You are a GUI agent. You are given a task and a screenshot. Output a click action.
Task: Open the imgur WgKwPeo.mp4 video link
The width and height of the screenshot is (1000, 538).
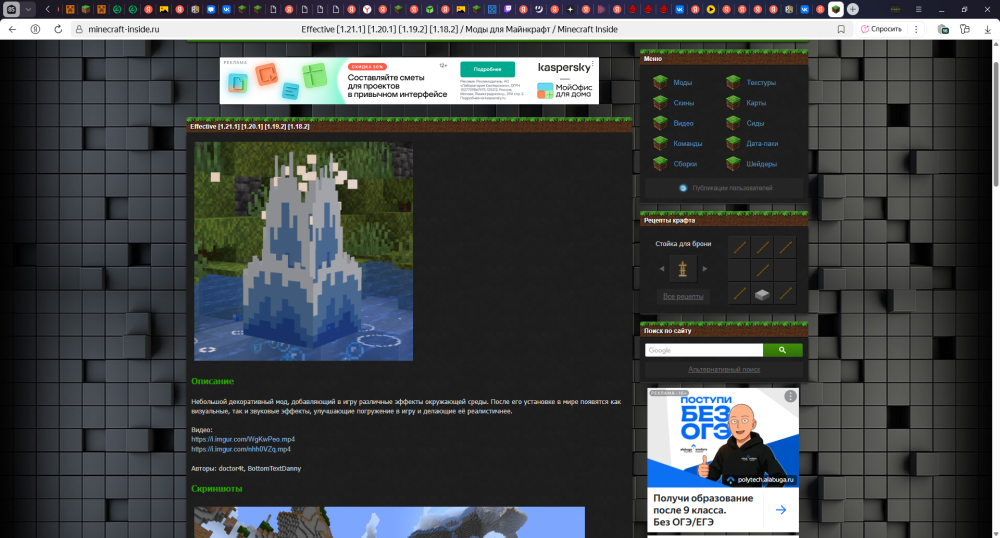point(243,439)
